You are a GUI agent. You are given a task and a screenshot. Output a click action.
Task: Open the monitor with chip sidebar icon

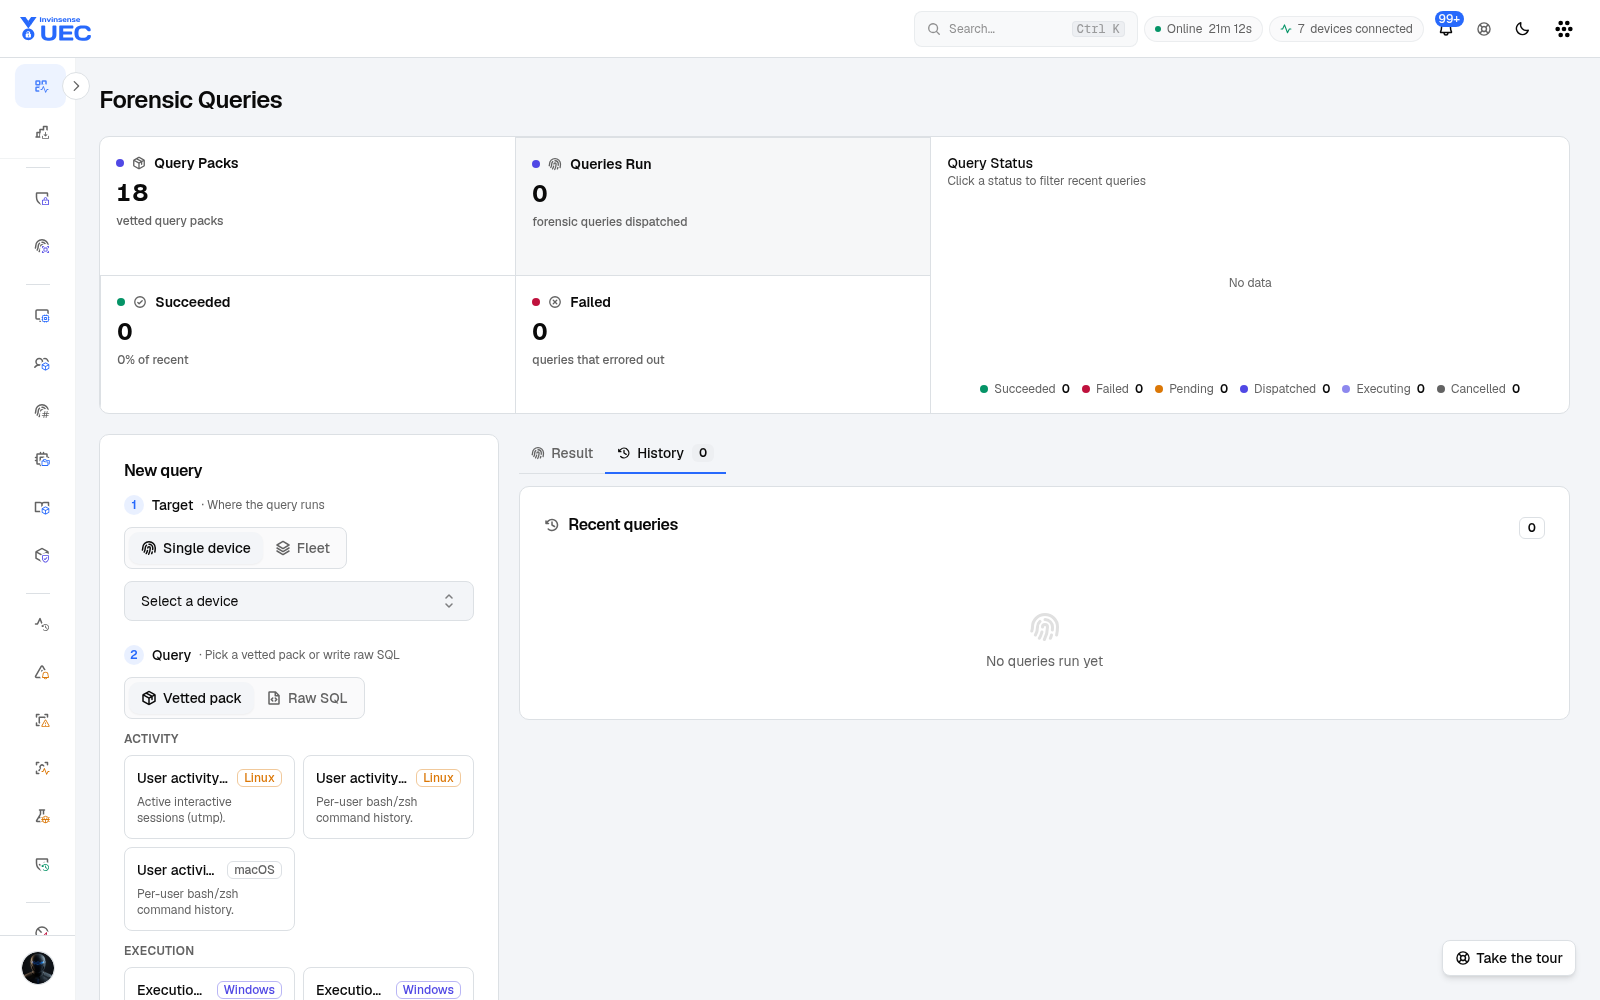(42, 316)
